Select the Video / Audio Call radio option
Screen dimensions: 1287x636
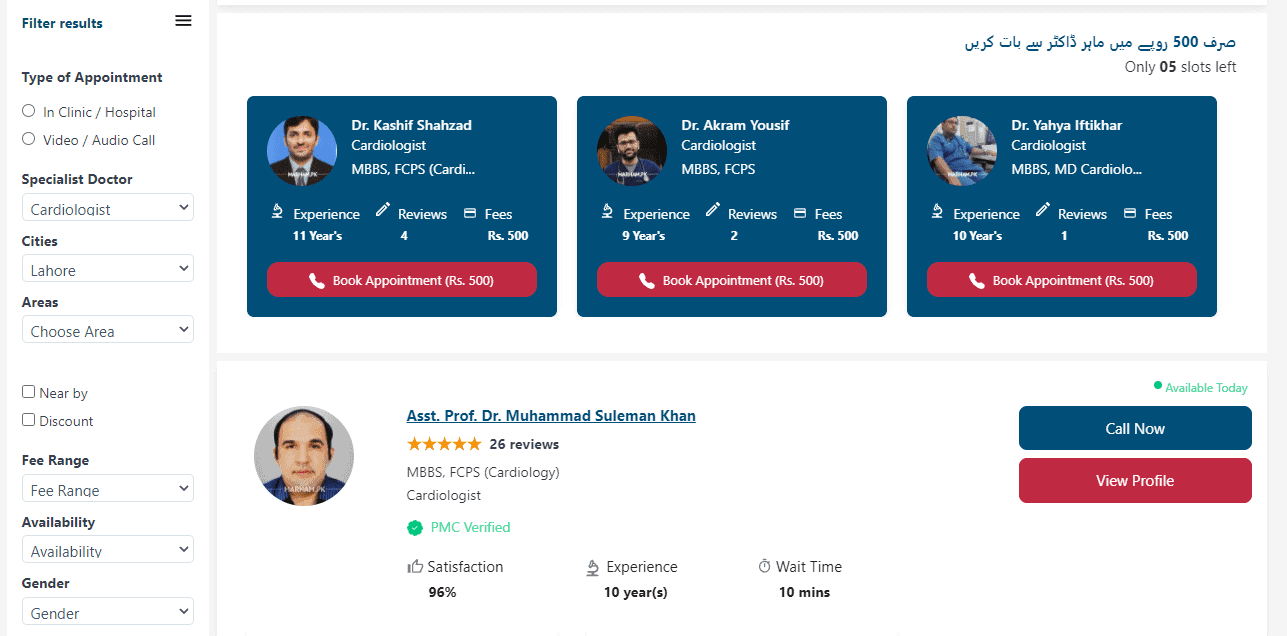(x=29, y=139)
